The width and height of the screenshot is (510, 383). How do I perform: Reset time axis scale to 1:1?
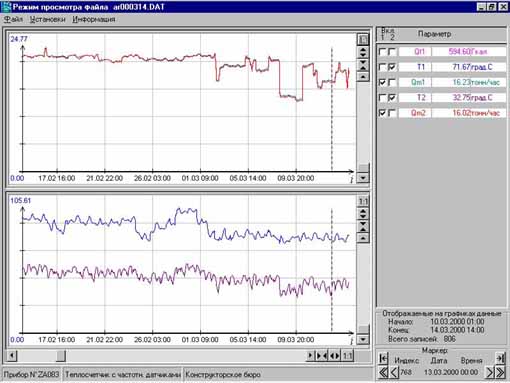[x=347, y=356]
